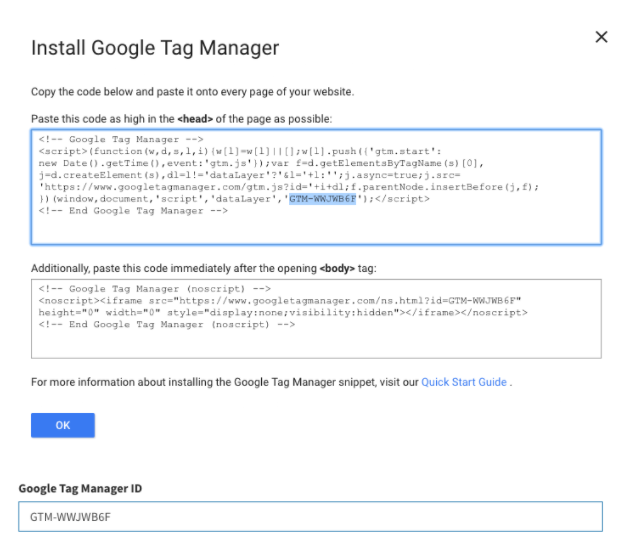This screenshot has width=617, height=559.
Task: Click the End Google Tag Manager comment line
Action: (121, 210)
